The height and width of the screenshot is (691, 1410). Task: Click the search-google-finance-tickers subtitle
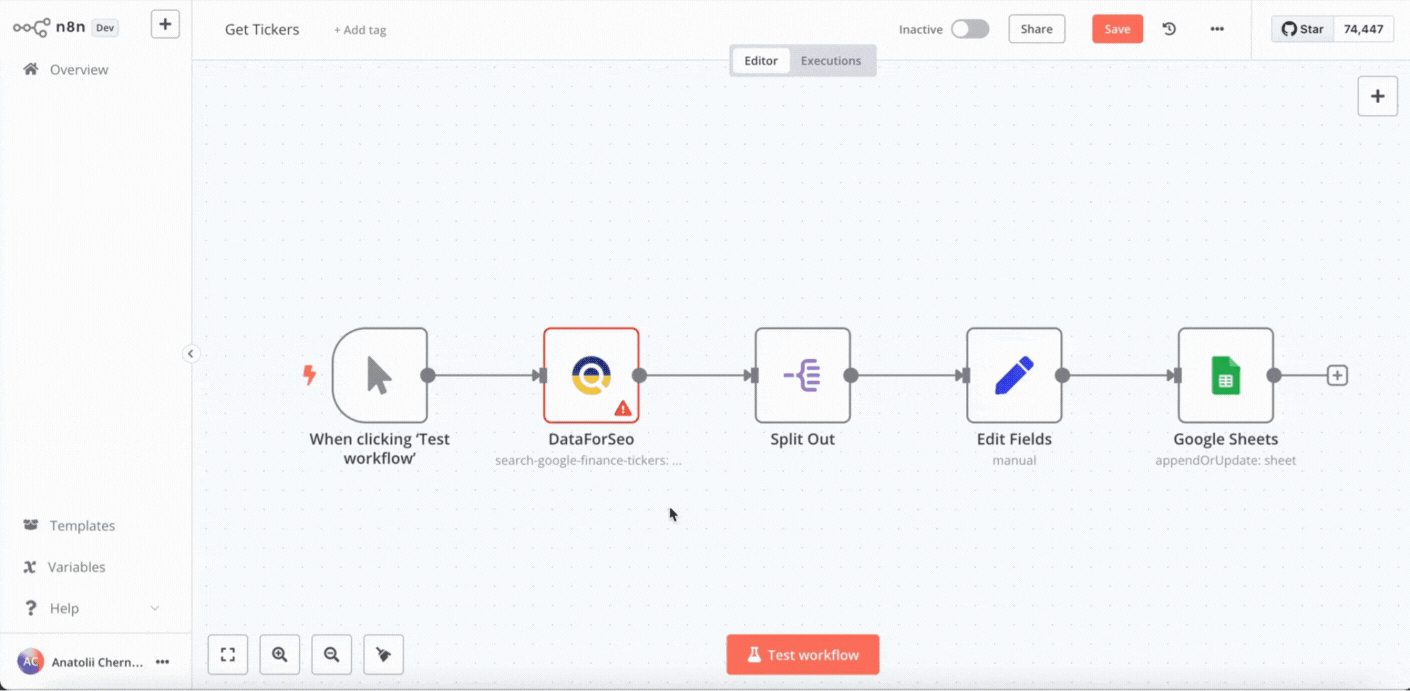pos(589,461)
